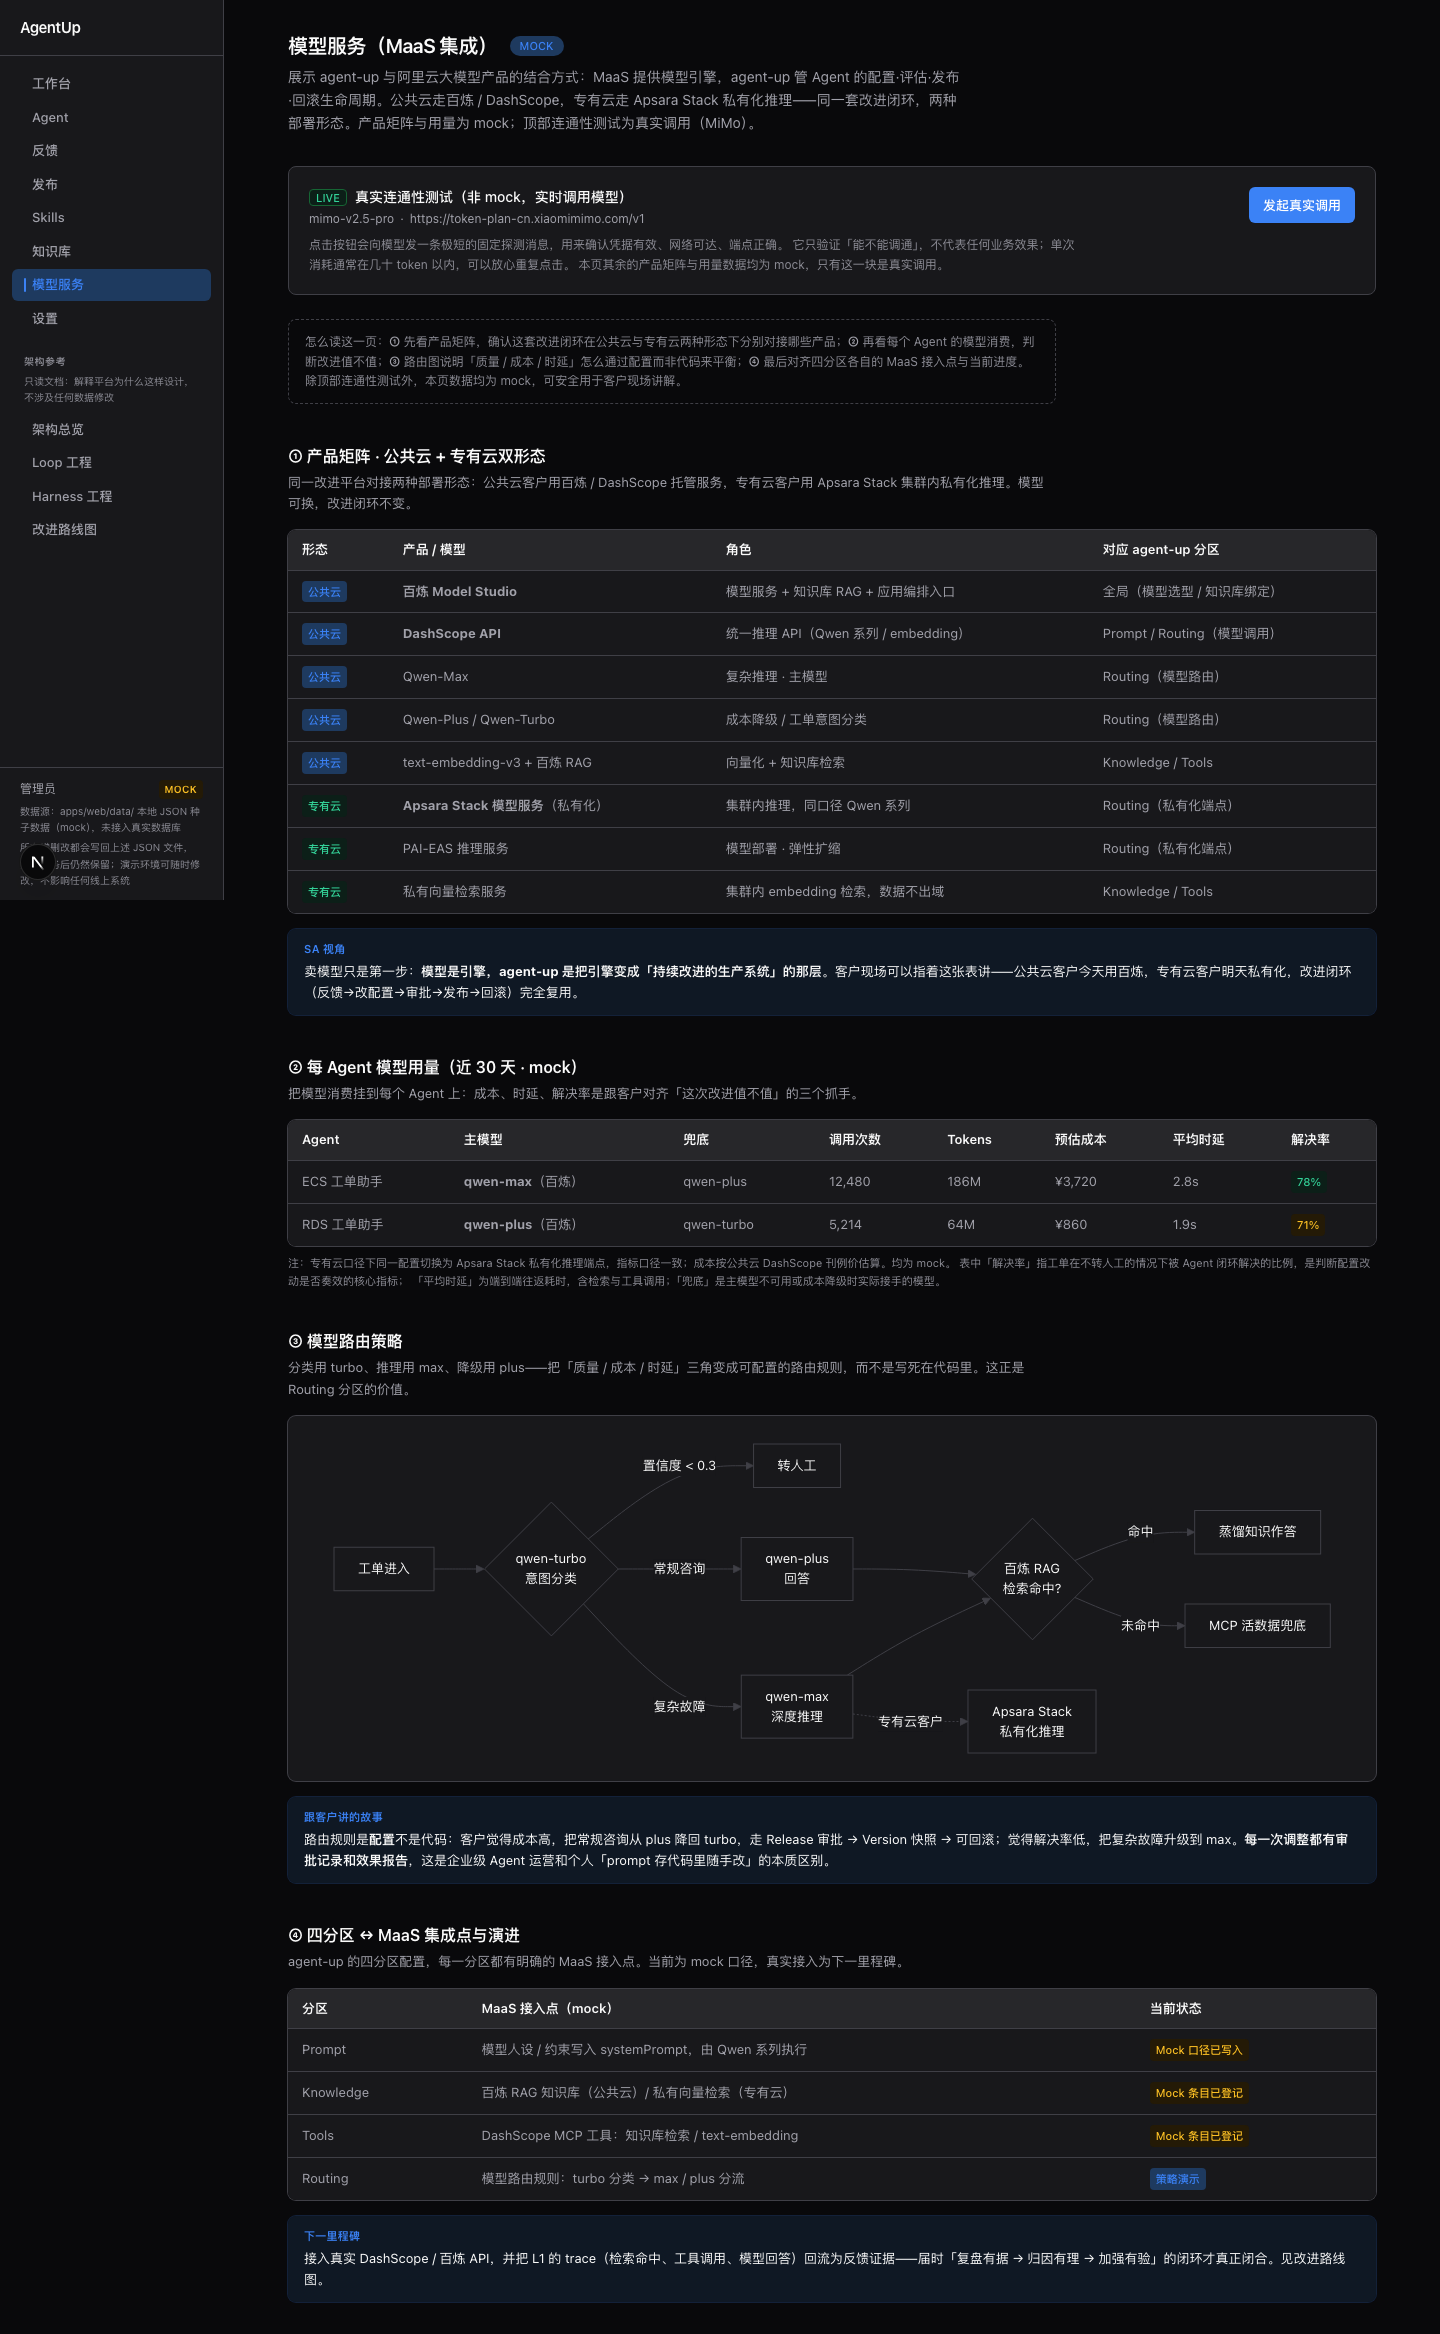Viewport: 1440px width, 2334px height.
Task: Click Mock 条目已登记 badge in Tools row
Action: point(1199,2136)
